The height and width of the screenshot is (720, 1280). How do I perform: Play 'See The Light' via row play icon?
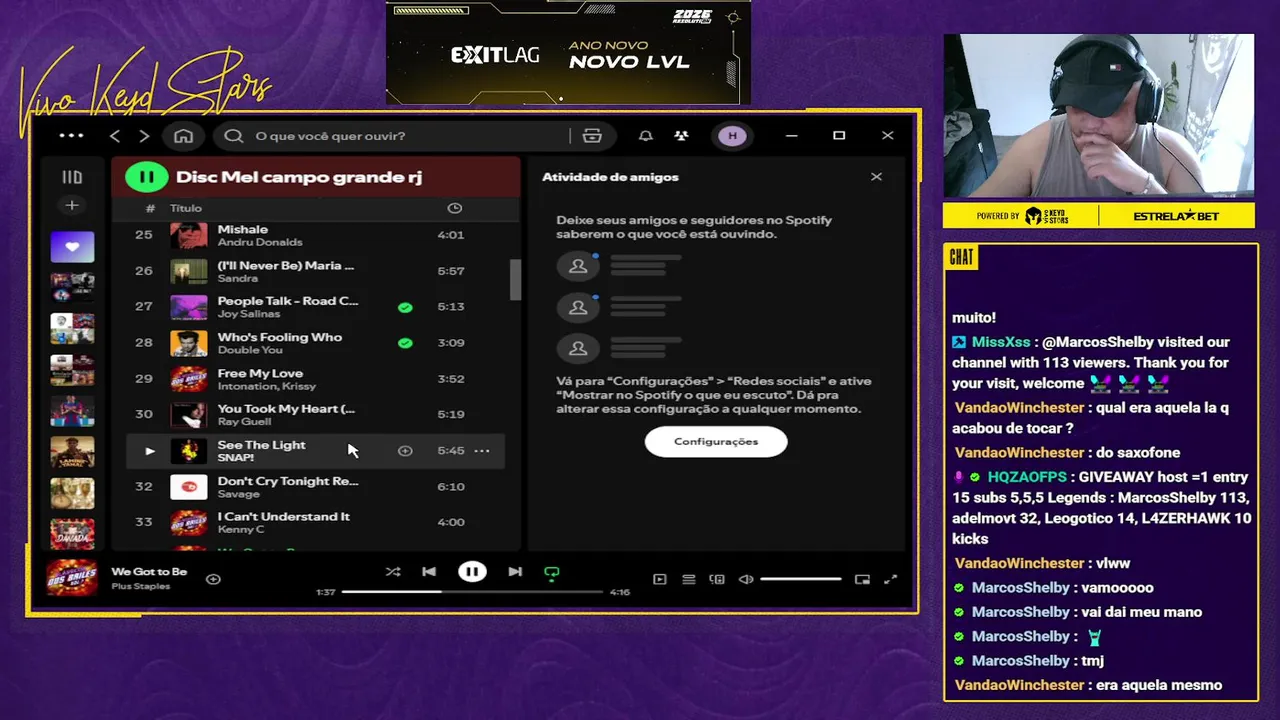(x=149, y=451)
